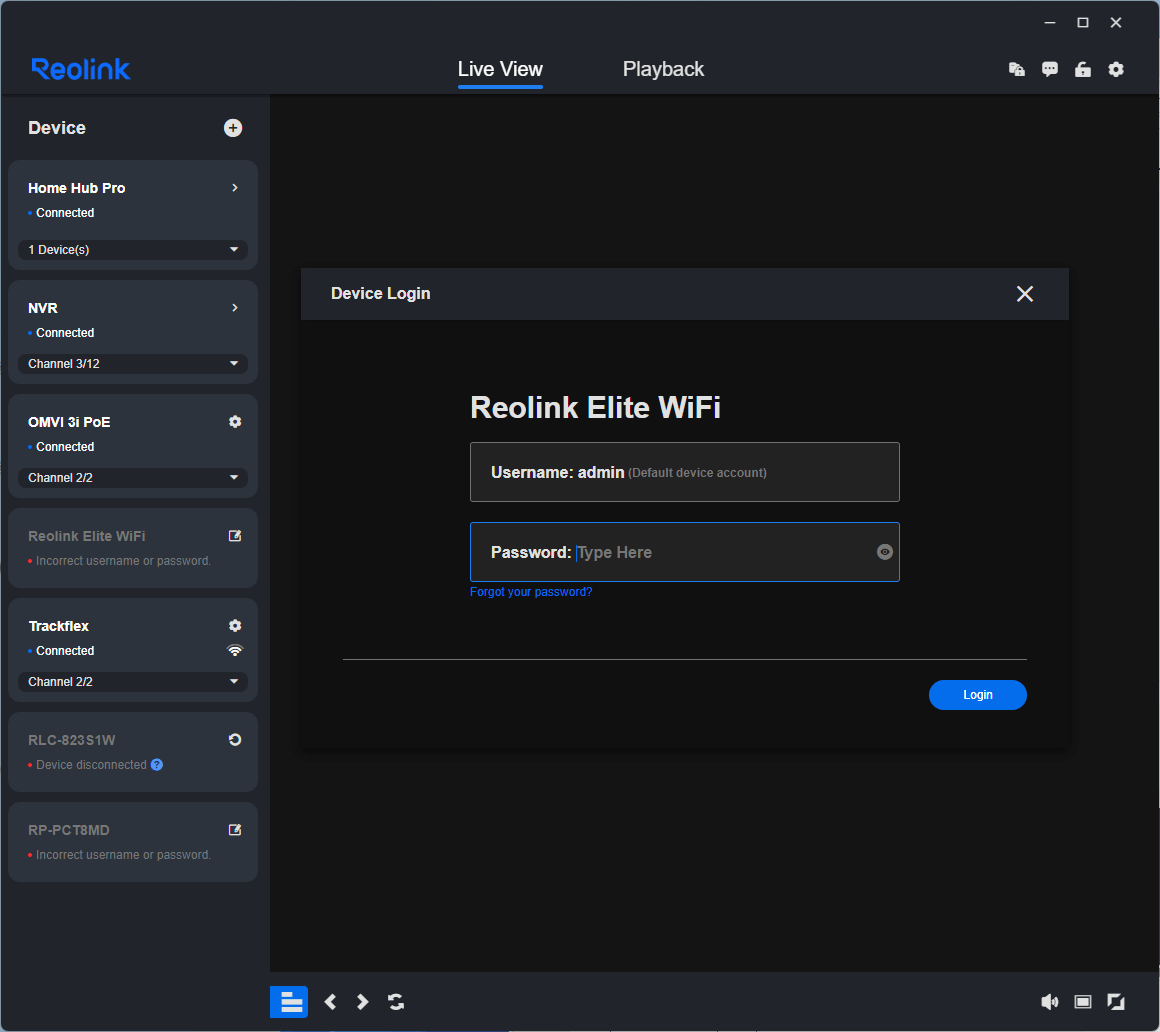The image size is (1160, 1032).
Task: Click the blue Login button
Action: tap(977, 695)
